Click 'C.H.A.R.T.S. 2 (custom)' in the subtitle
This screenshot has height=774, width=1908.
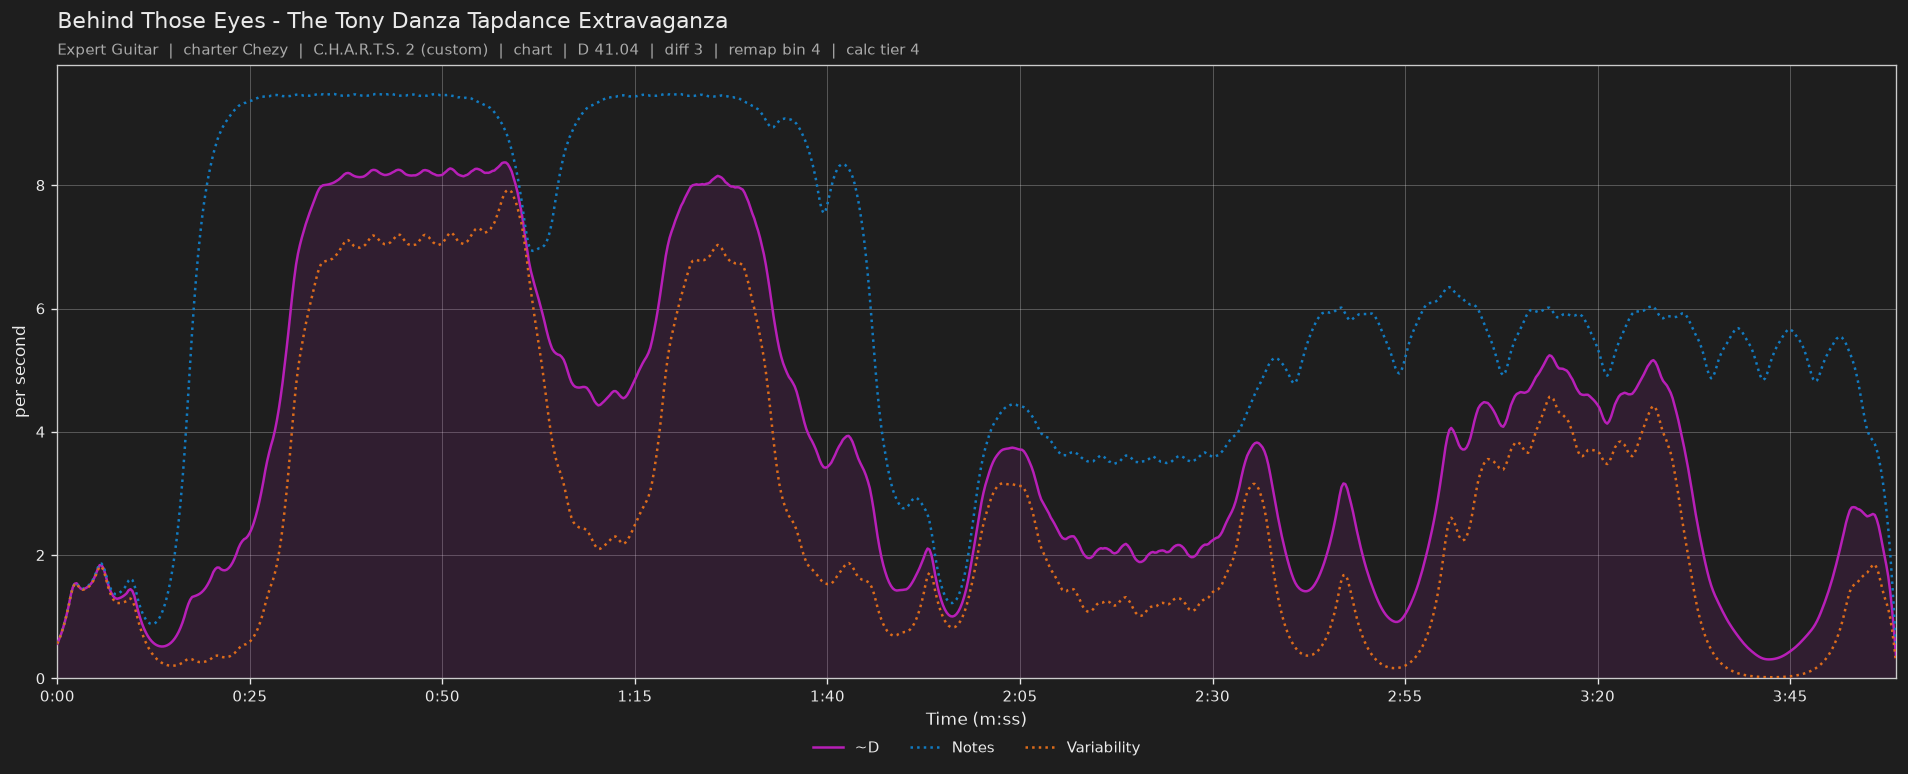[401, 50]
